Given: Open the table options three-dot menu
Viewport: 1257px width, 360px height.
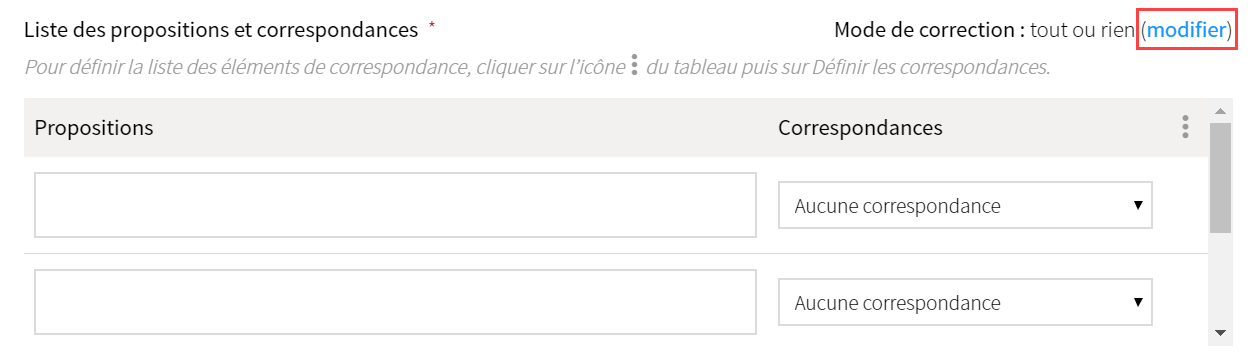Looking at the screenshot, I should (1185, 127).
